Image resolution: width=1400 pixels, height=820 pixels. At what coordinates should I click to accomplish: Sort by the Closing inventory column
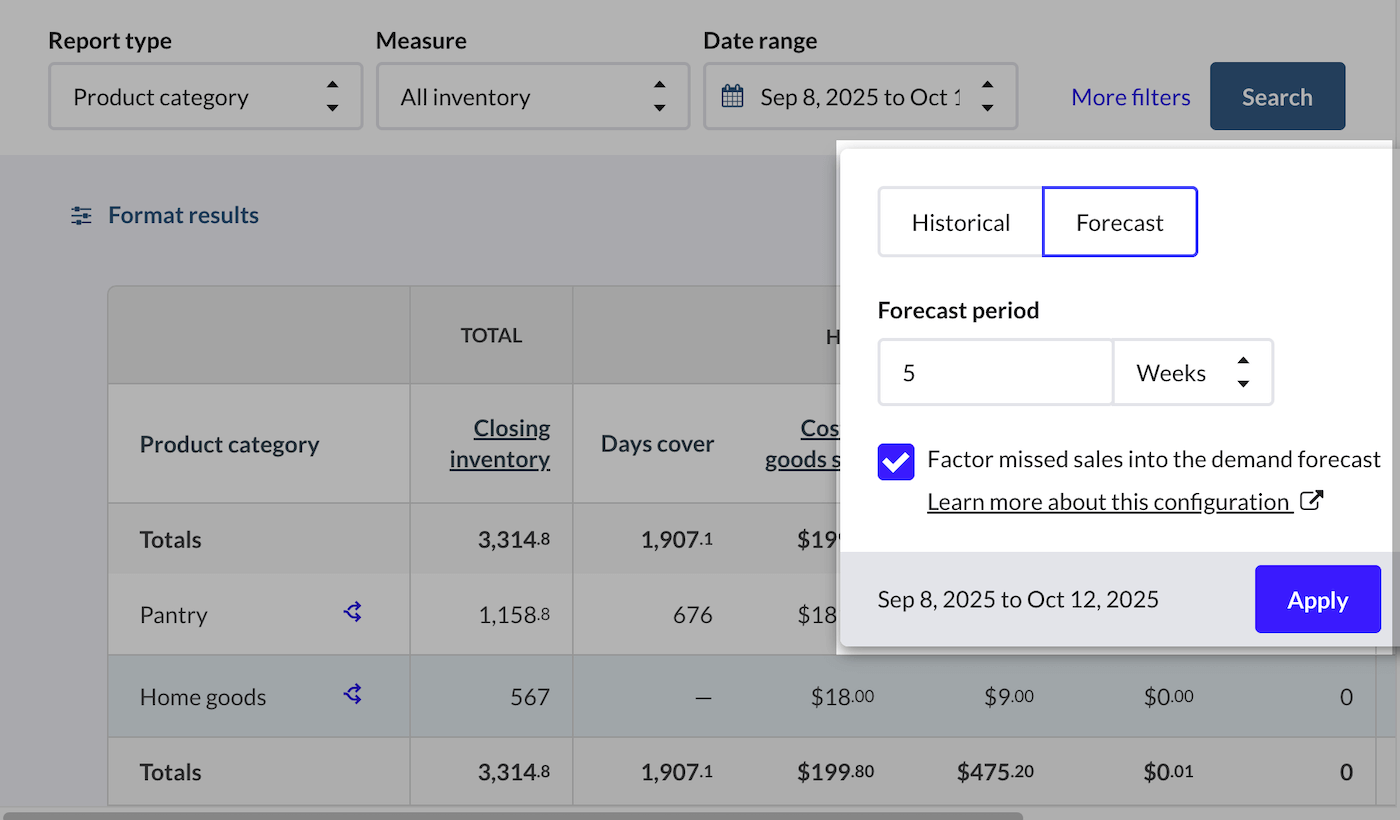[511, 442]
